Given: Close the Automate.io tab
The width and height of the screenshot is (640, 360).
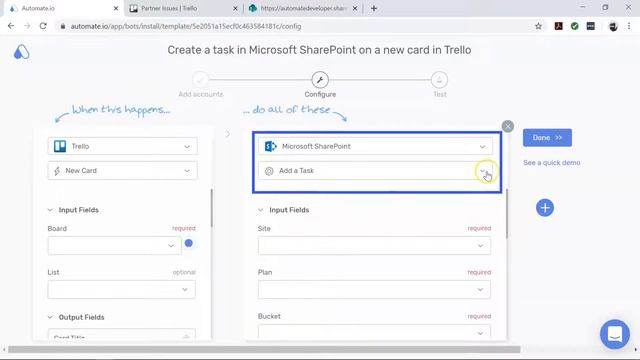Looking at the screenshot, I should (x=116, y=8).
